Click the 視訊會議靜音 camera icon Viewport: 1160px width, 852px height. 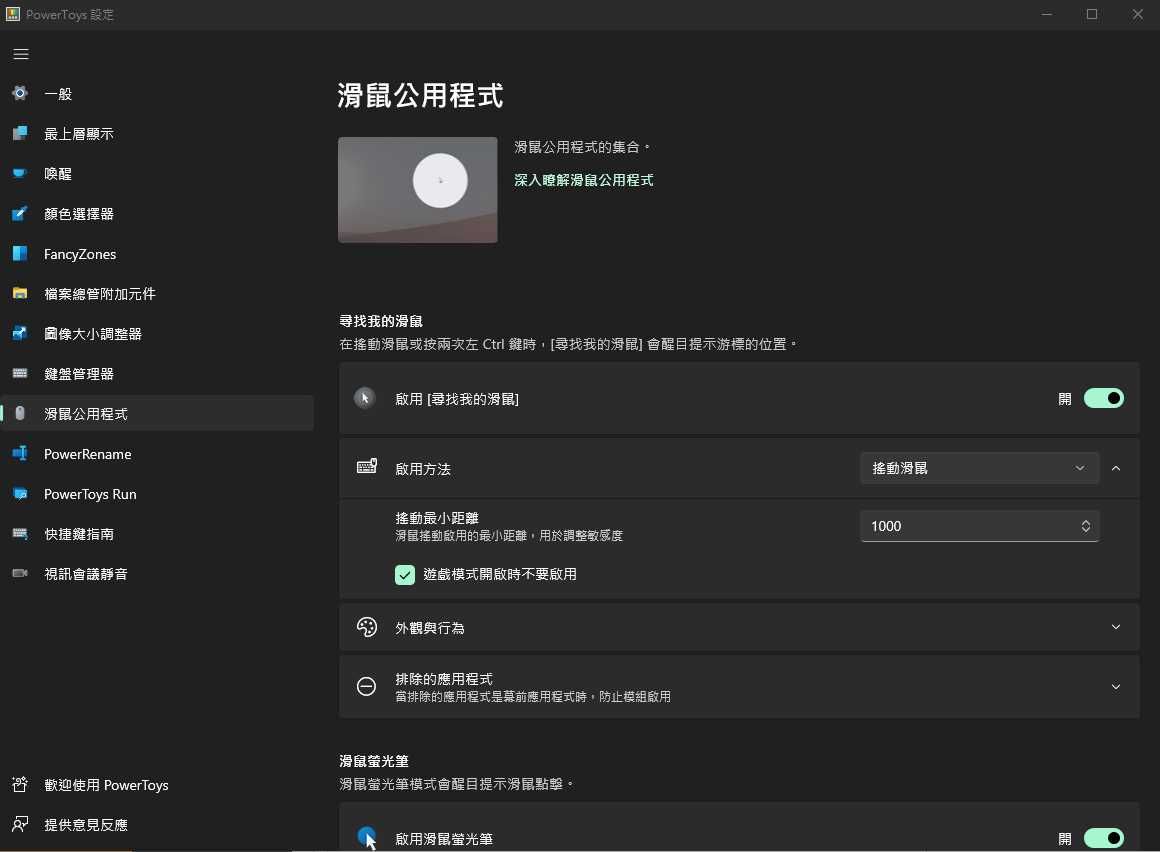20,574
